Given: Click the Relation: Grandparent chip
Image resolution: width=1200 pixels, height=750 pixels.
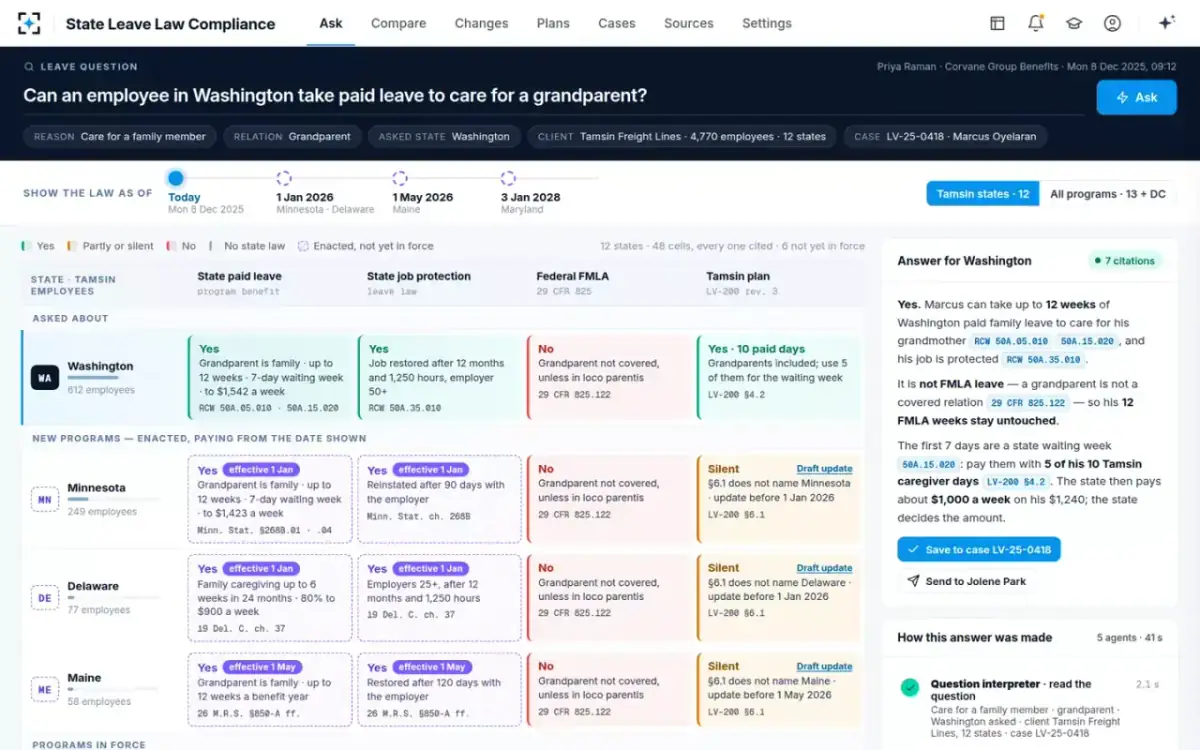Looking at the screenshot, I should [292, 137].
